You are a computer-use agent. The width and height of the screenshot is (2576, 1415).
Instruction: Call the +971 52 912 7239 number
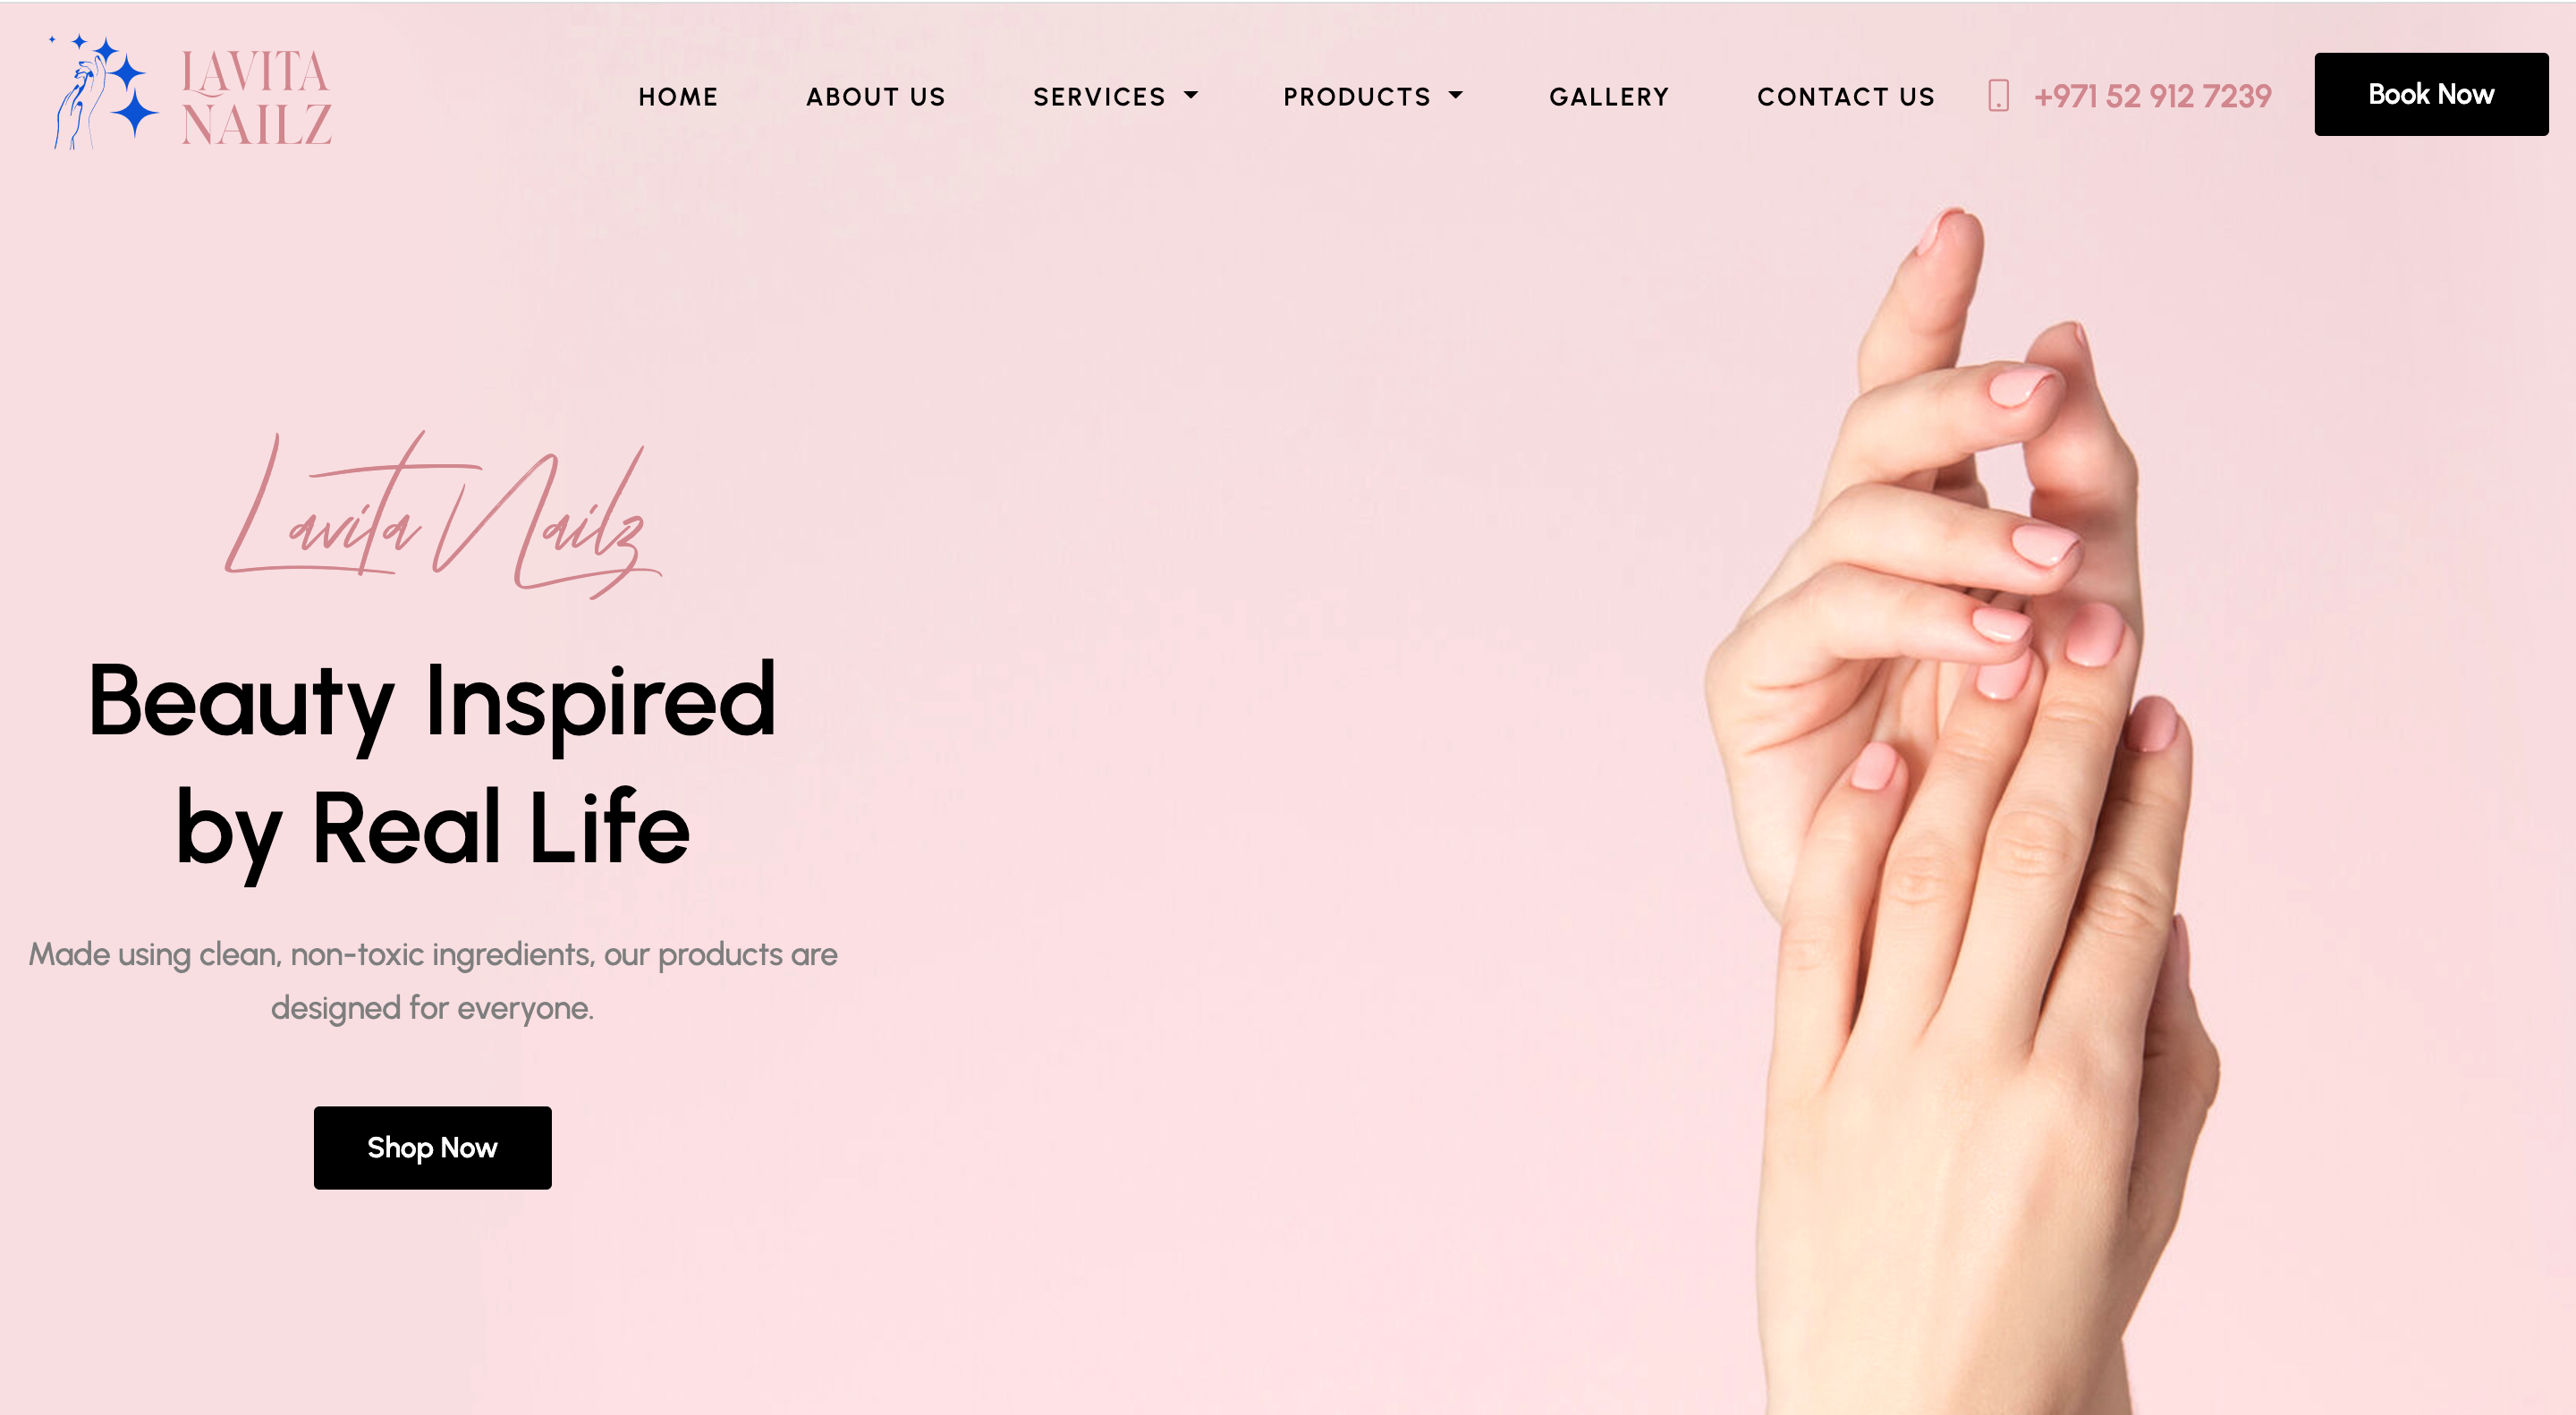point(2152,96)
